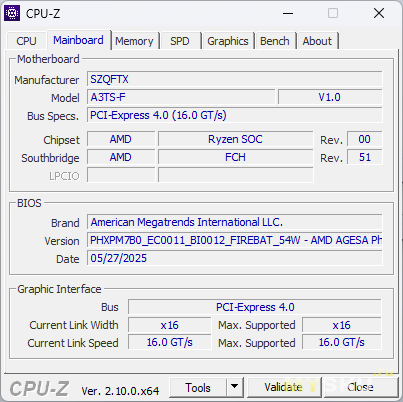Show the About tab
Image resolution: width=403 pixels, height=402 pixels.
tap(317, 41)
